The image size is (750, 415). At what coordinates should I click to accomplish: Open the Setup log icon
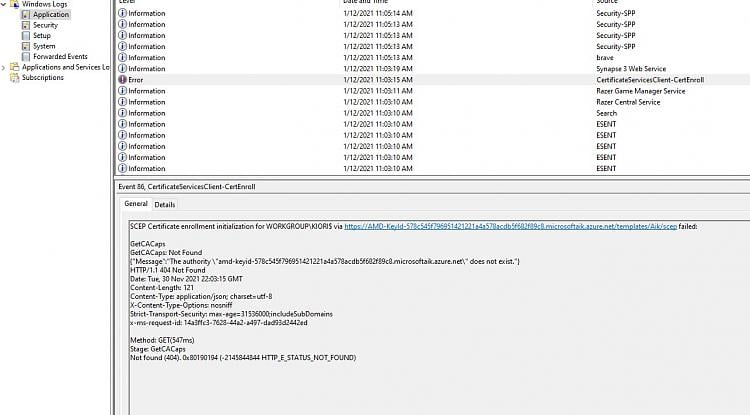pos(26,36)
